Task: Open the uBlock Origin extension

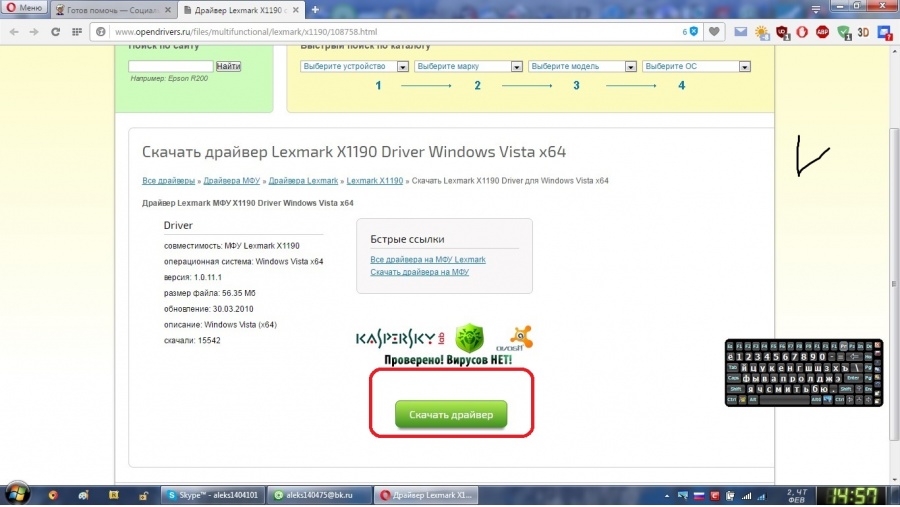Action: (782, 33)
